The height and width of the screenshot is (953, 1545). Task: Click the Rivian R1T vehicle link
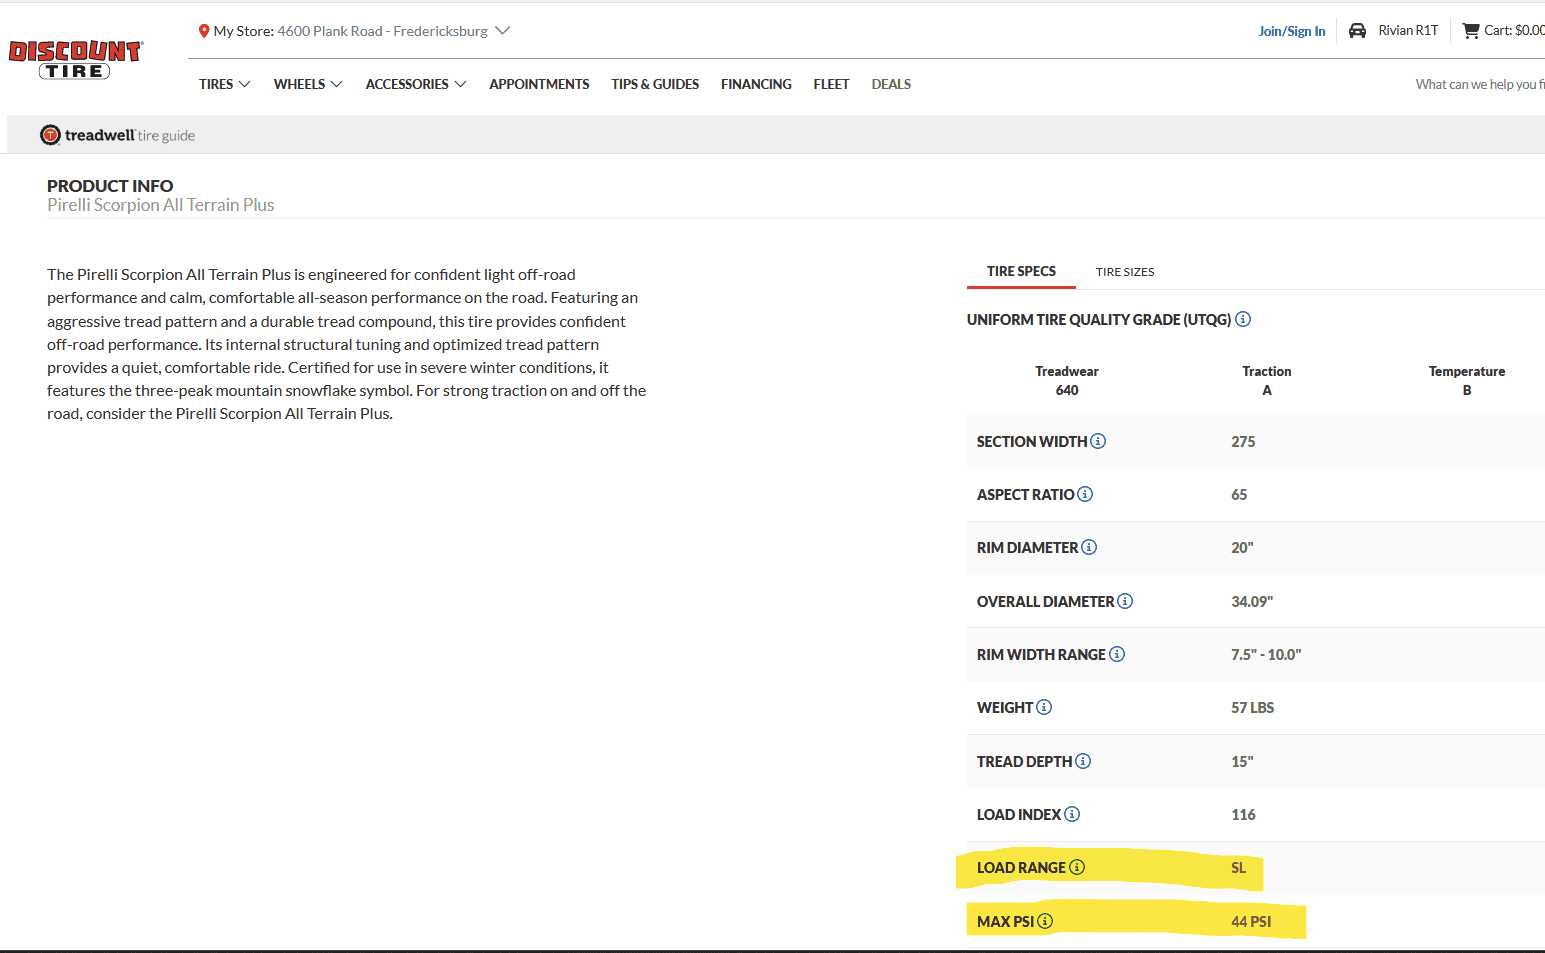click(1408, 31)
